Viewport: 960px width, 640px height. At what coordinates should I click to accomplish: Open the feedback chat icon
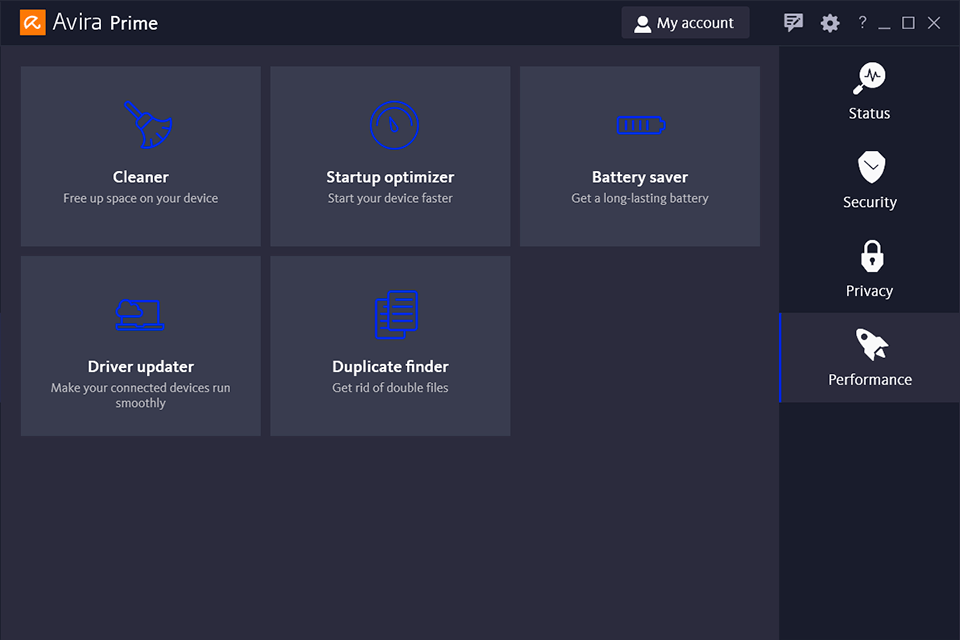794,23
